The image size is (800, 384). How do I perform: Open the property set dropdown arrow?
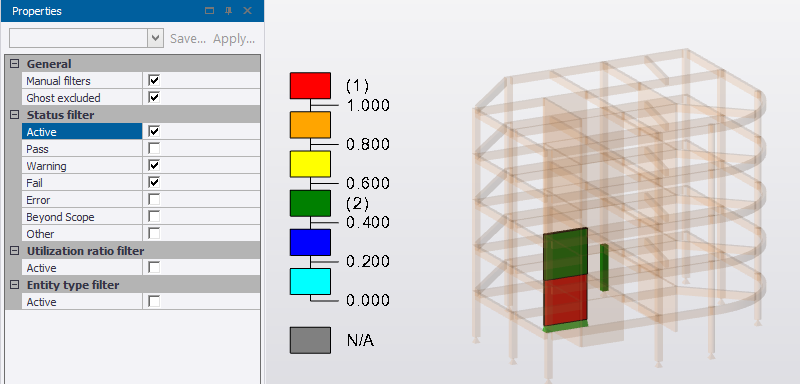pyautogui.click(x=156, y=38)
